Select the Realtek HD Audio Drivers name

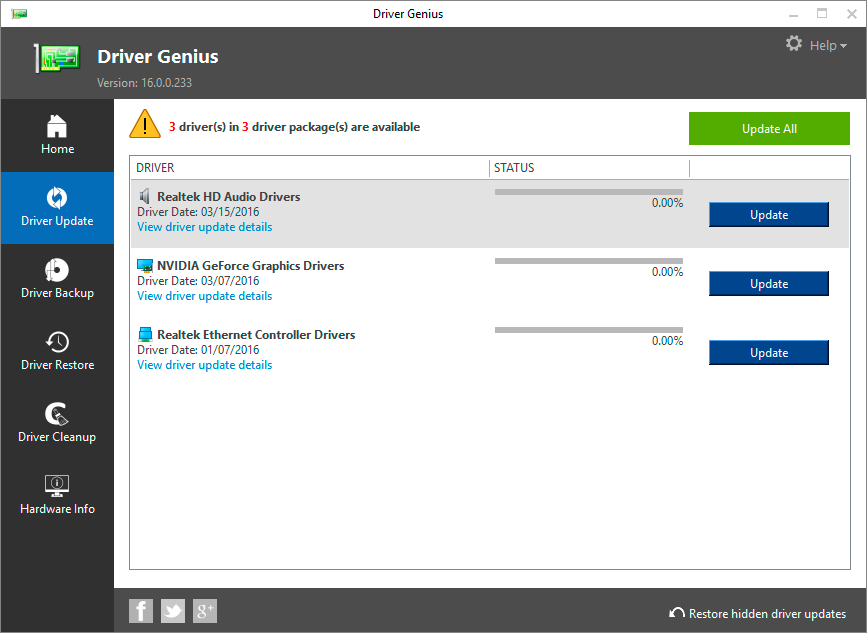click(x=229, y=196)
